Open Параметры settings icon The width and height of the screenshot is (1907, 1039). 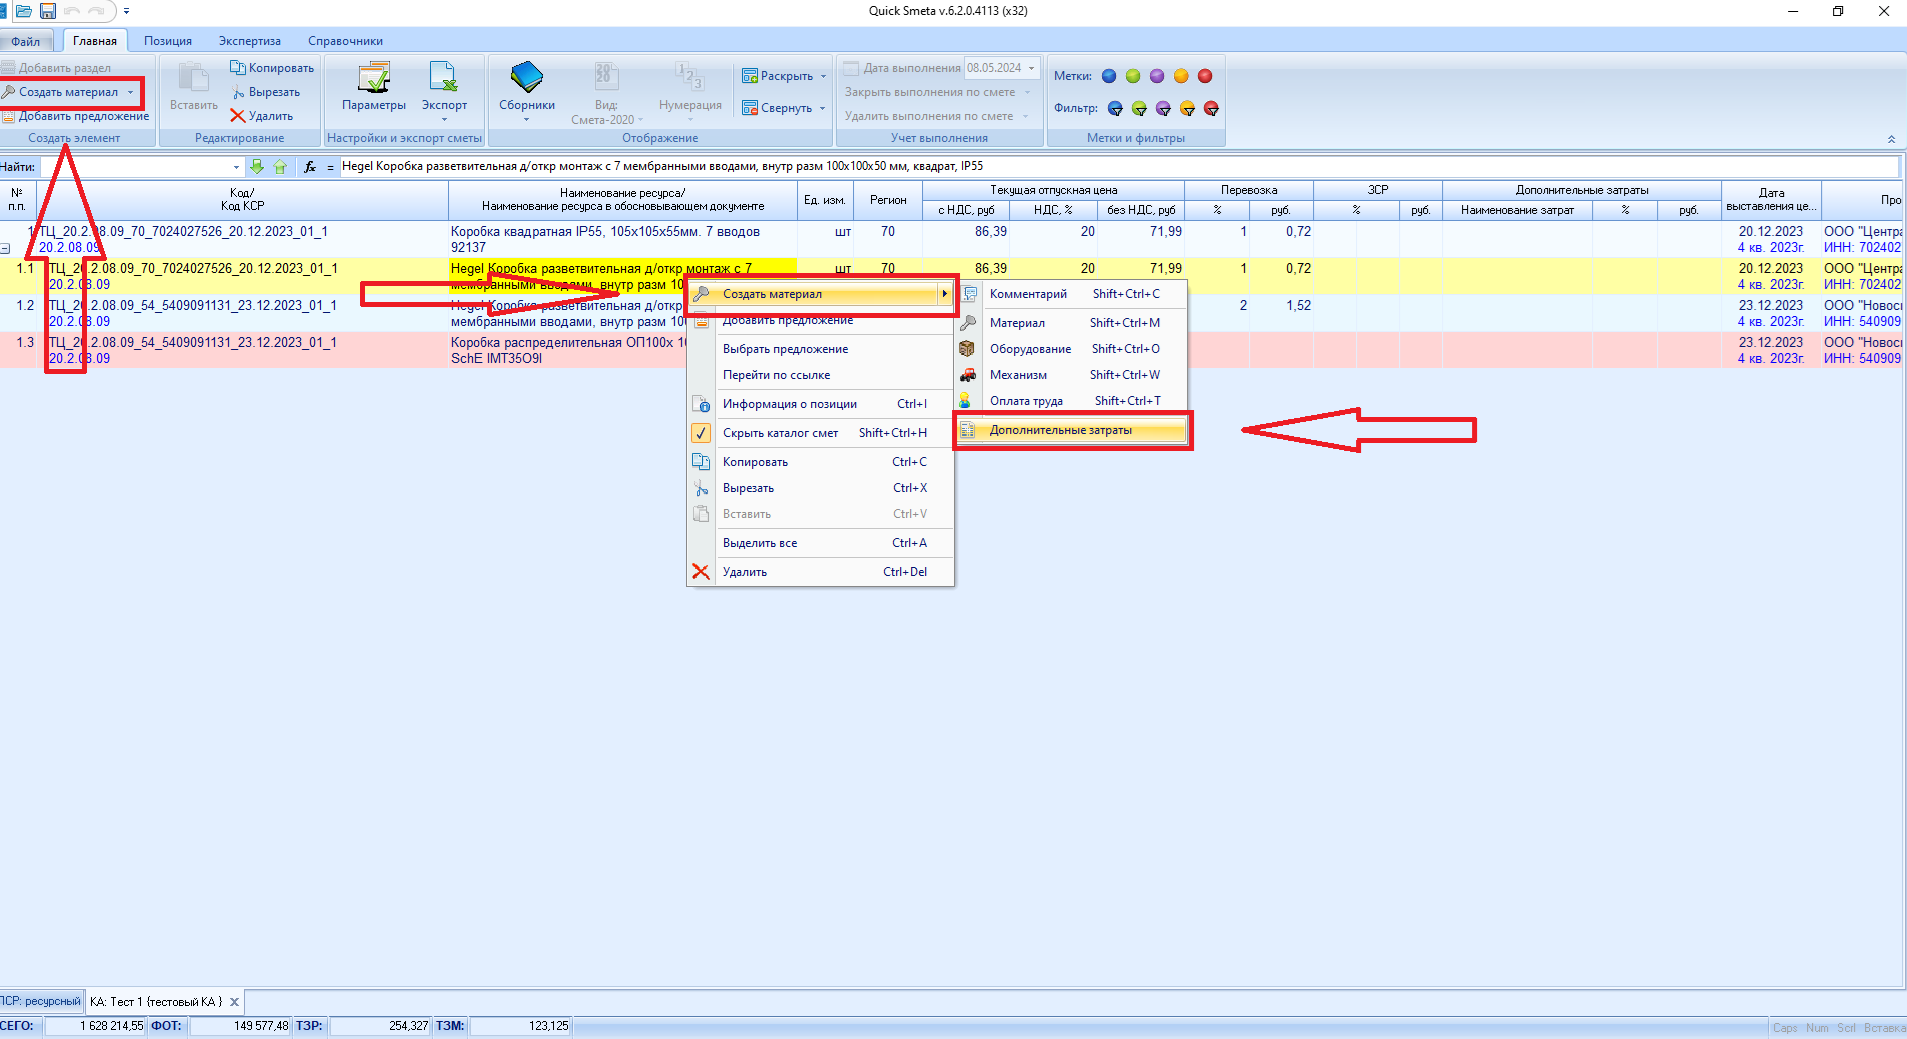(374, 86)
